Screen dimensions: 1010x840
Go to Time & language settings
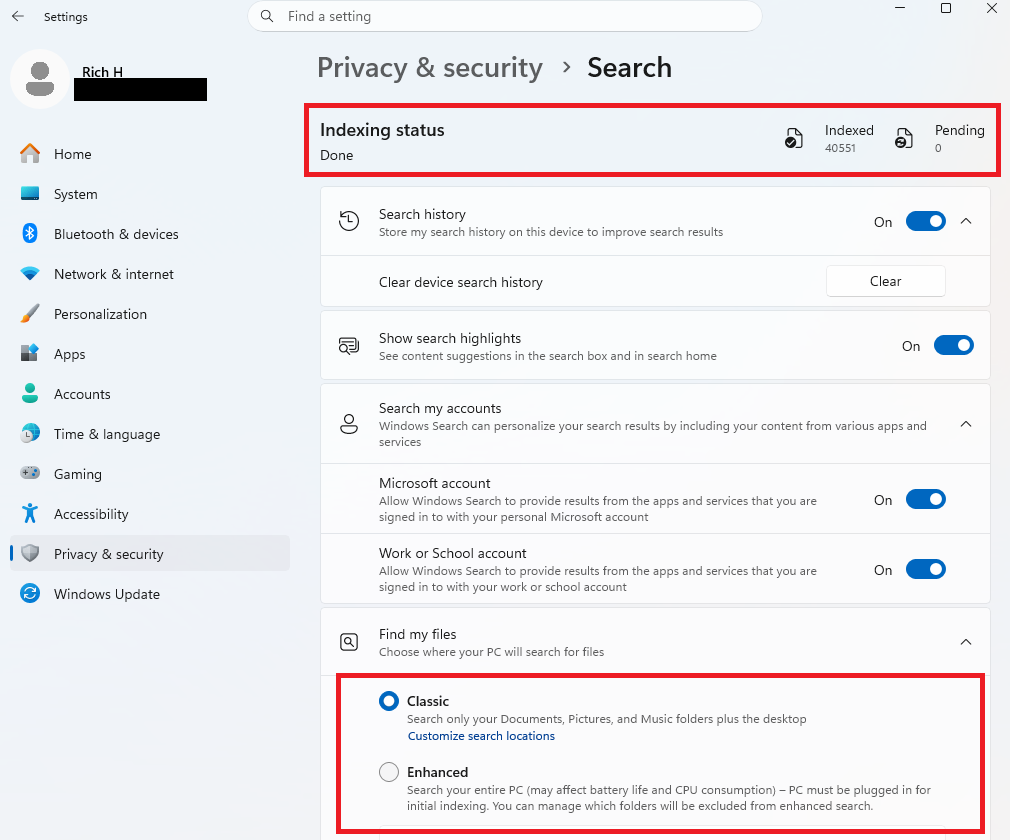point(149,434)
